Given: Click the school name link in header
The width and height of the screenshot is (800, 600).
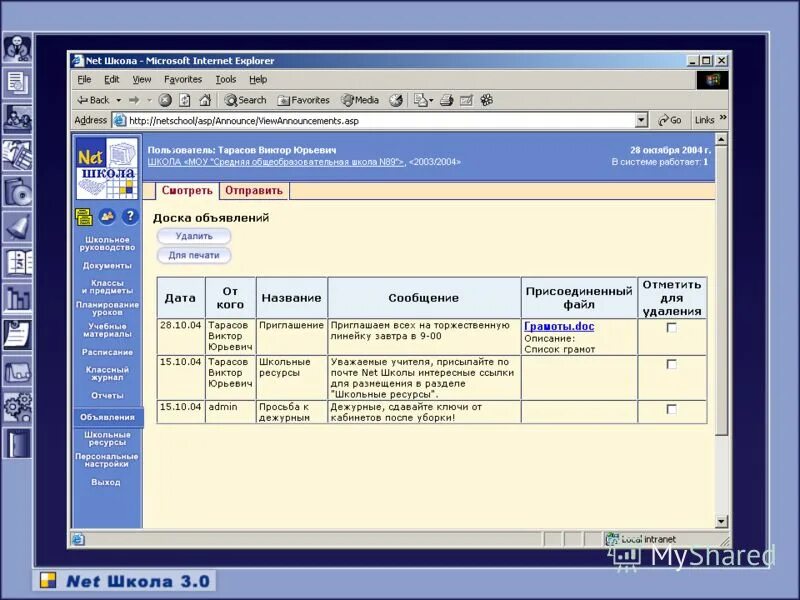Looking at the screenshot, I should pyautogui.click(x=276, y=162).
